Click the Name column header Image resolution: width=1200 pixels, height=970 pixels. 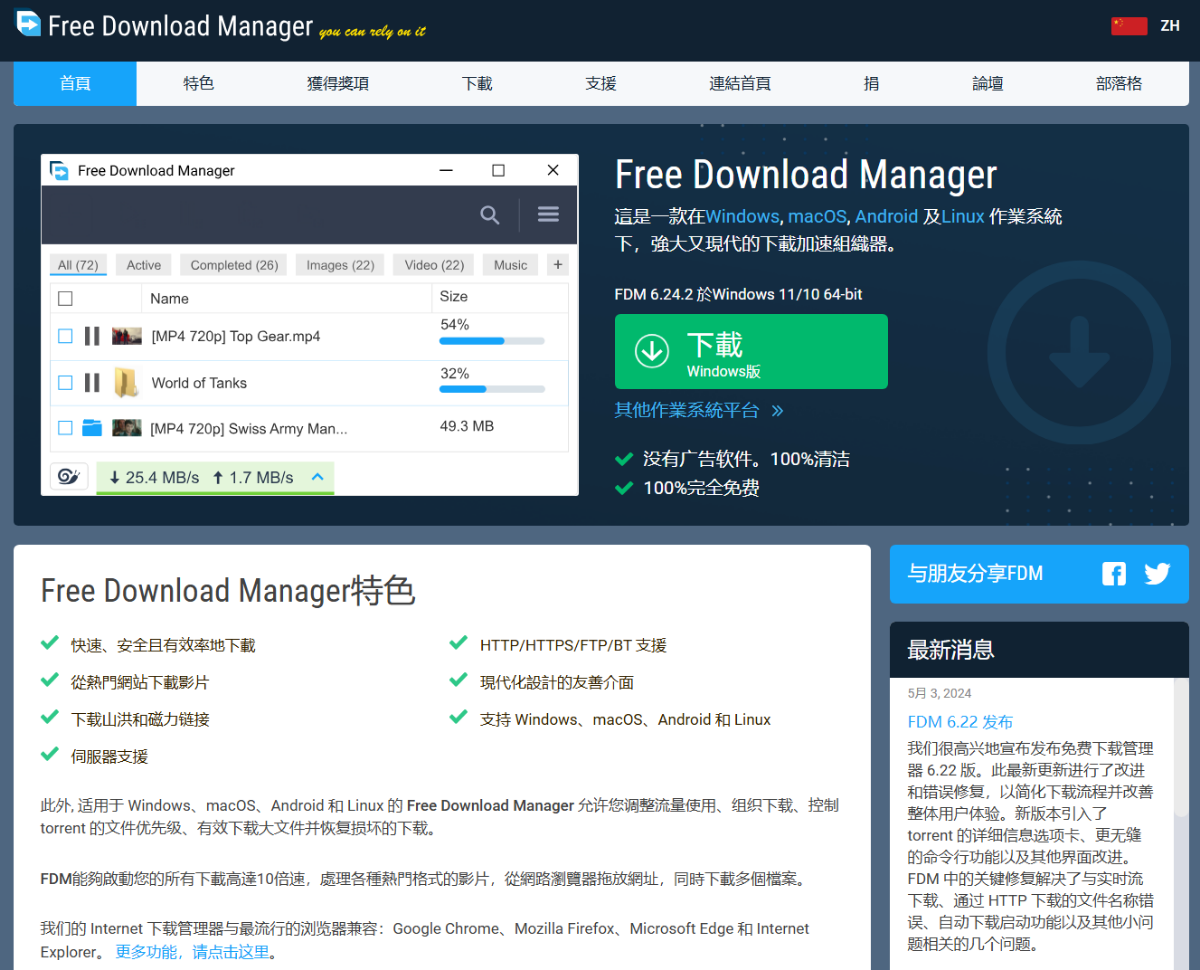tap(169, 298)
